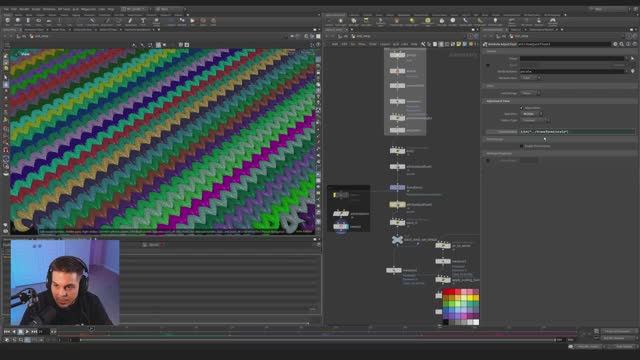Viewport: 640px width, 360px height.
Task: Jump to first frame on playbar
Action: (x=7, y=332)
